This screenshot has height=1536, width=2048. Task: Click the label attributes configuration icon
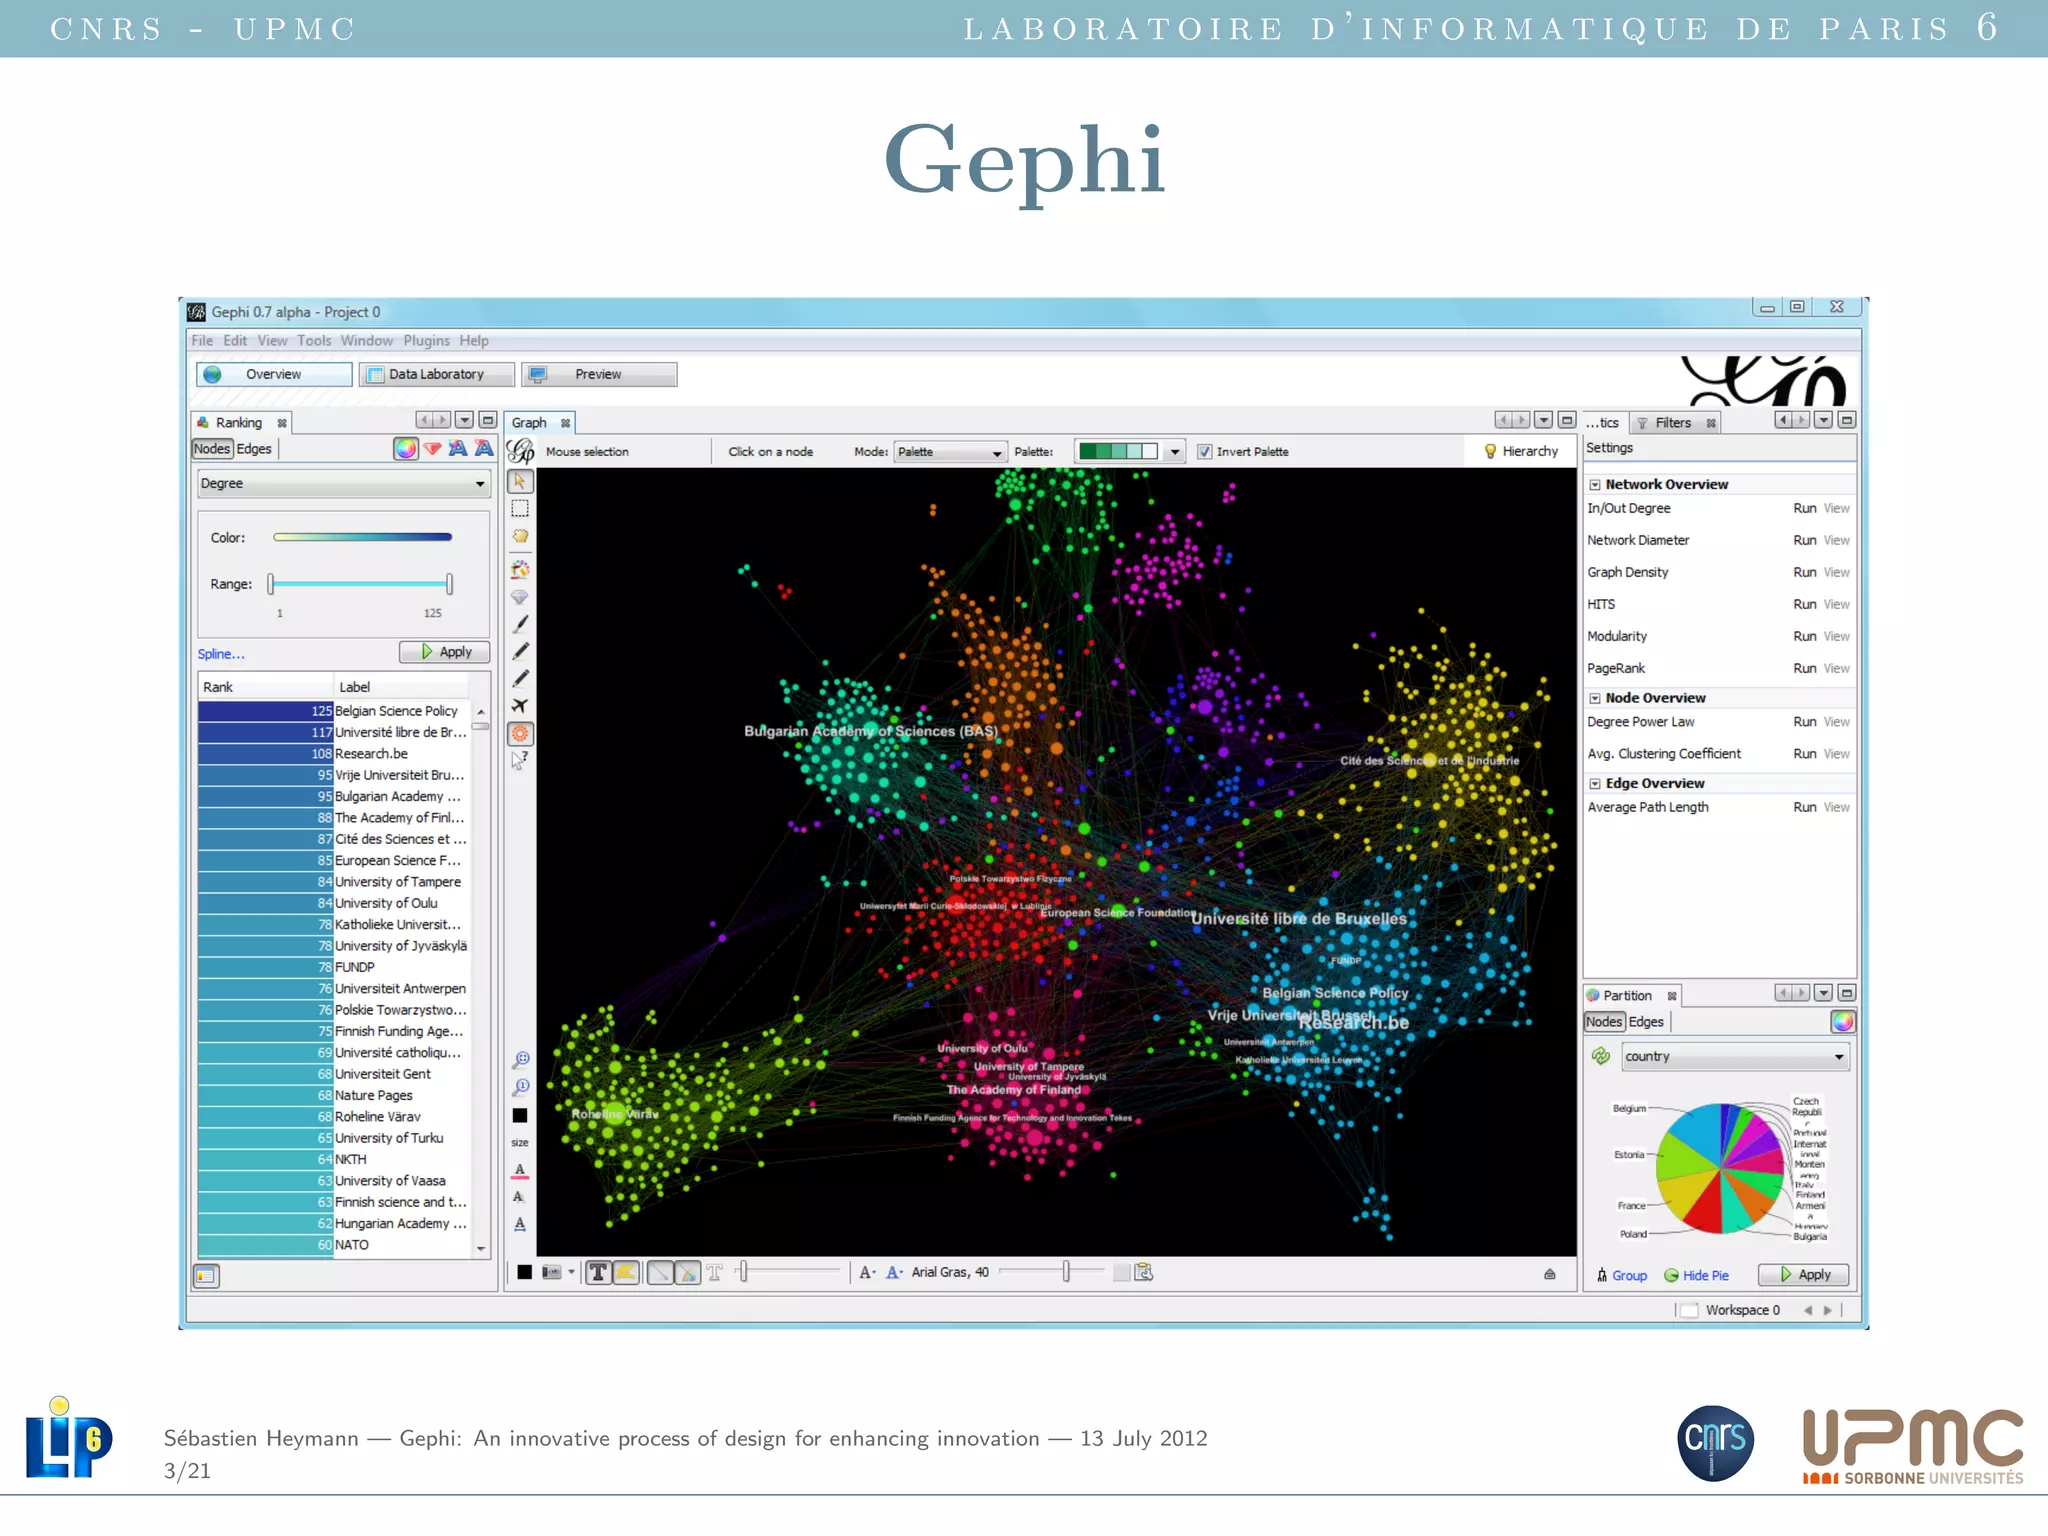click(1144, 1272)
